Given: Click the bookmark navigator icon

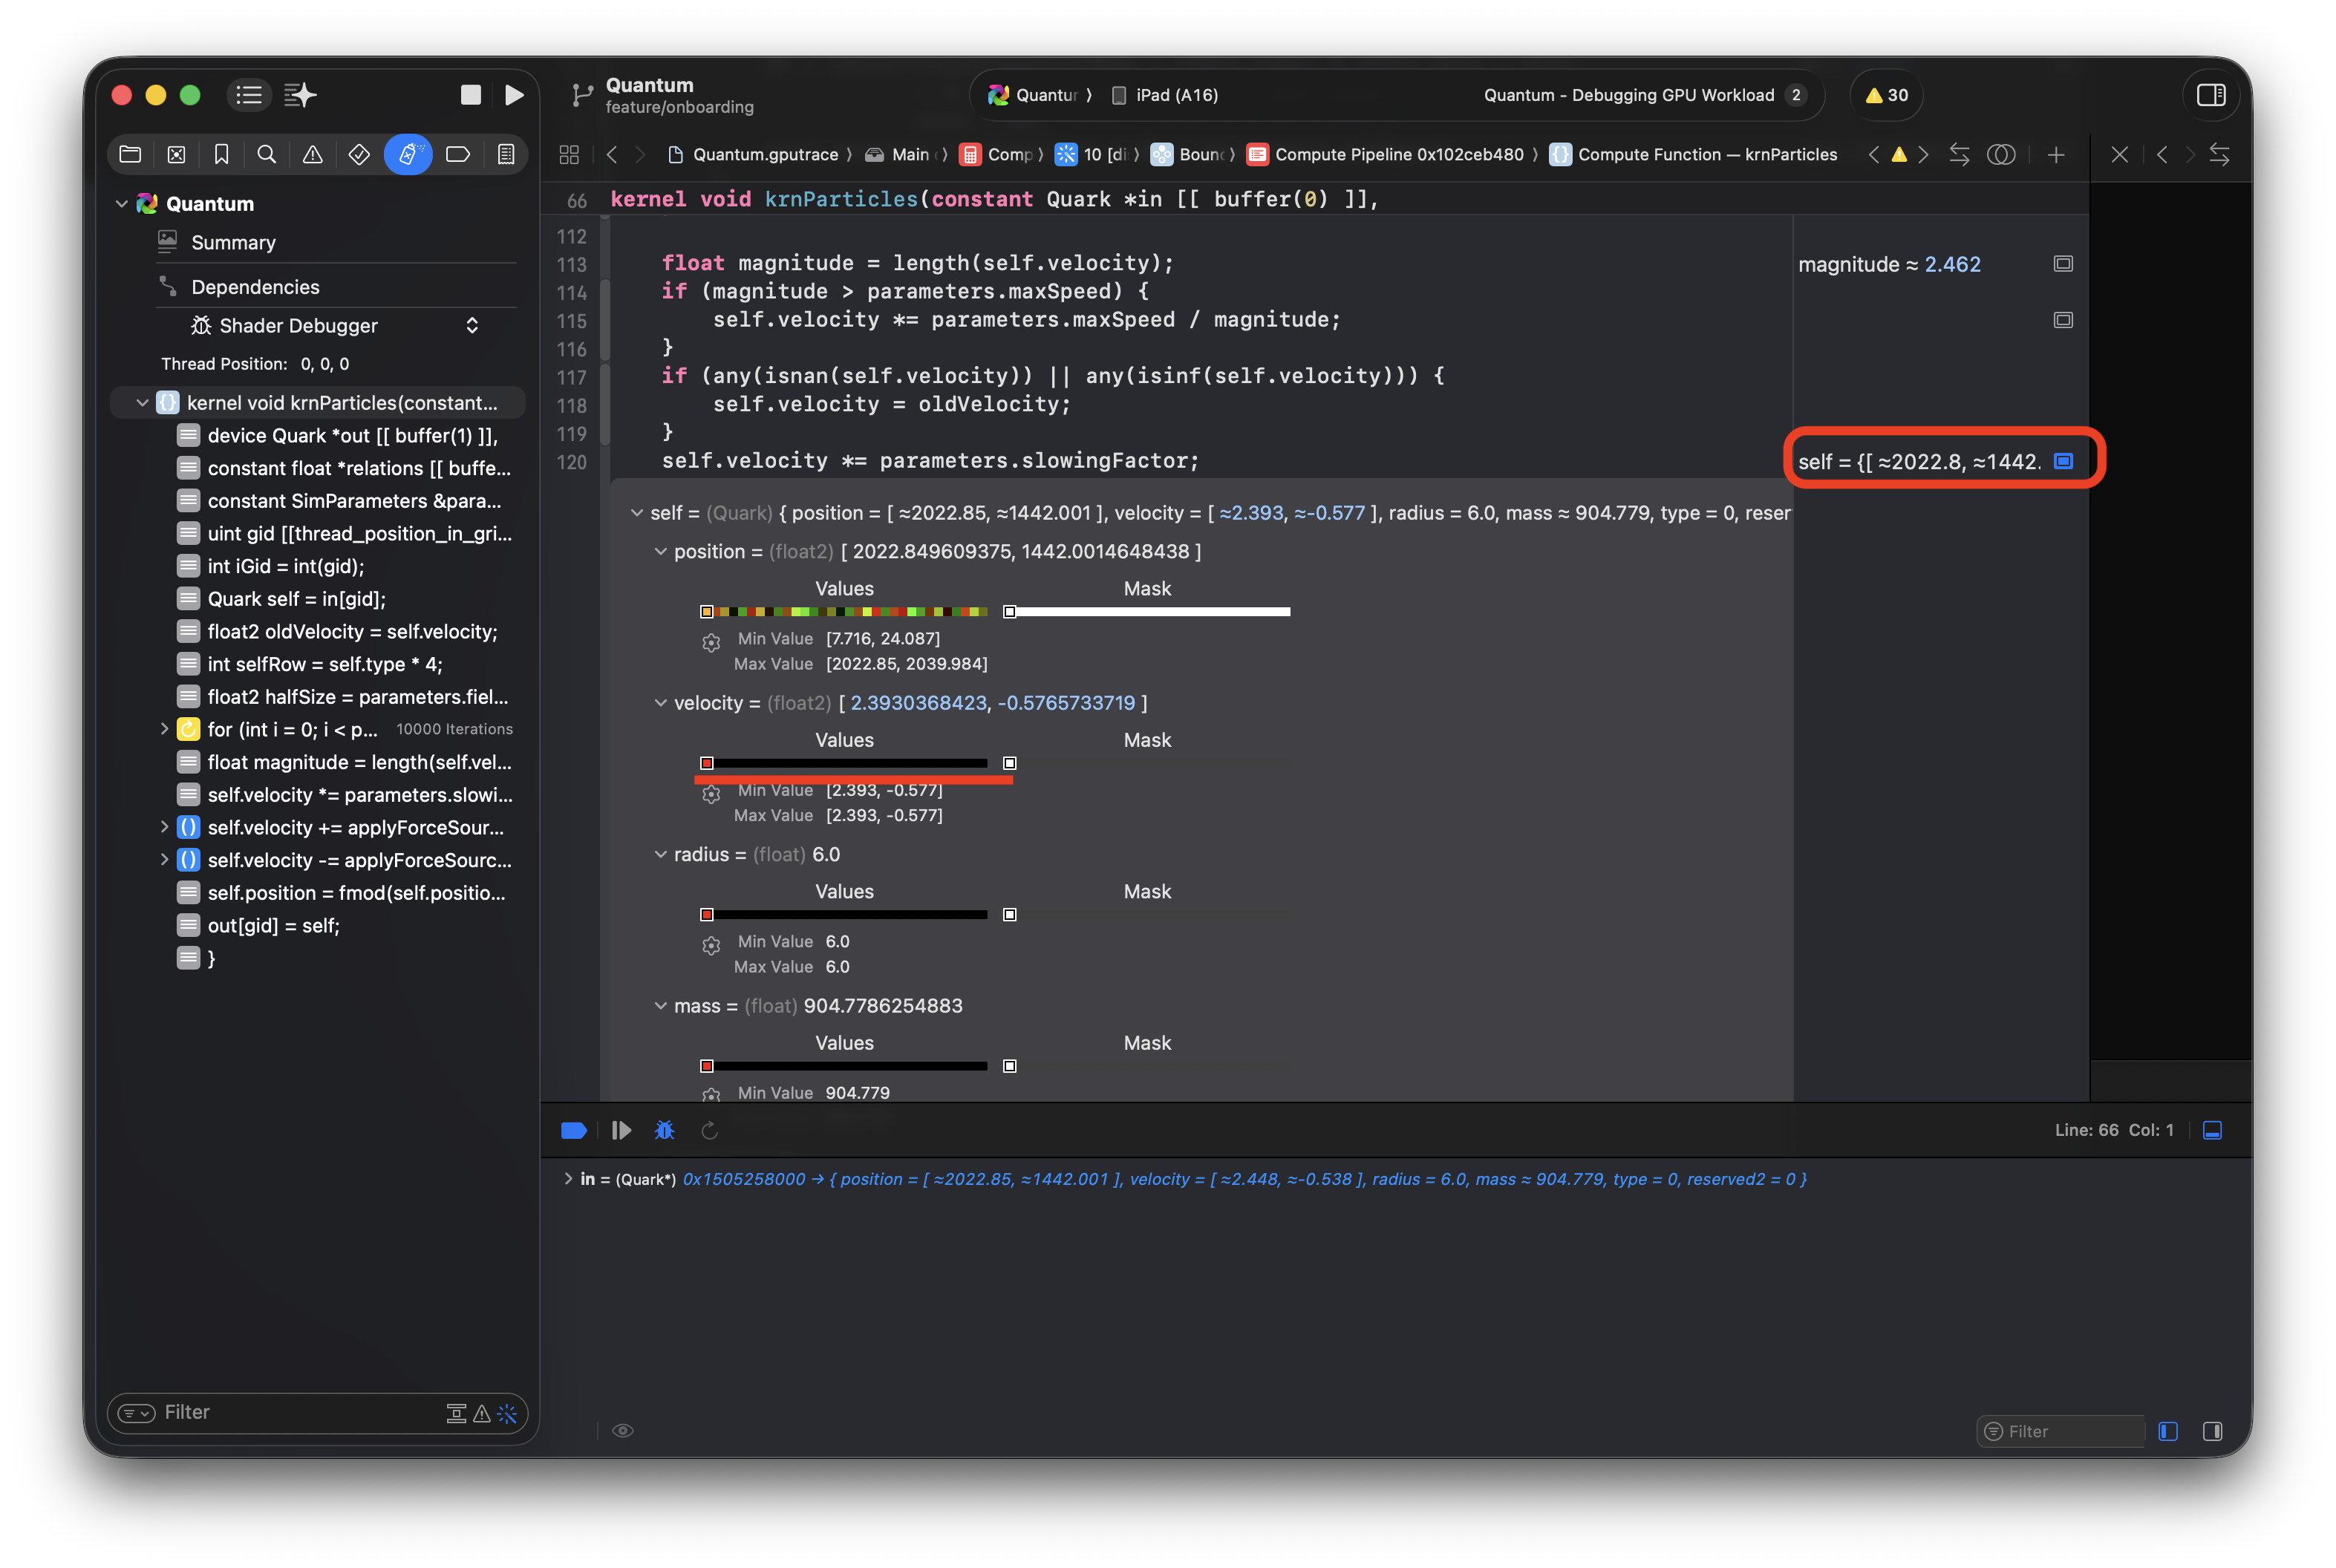Looking at the screenshot, I should [x=221, y=154].
